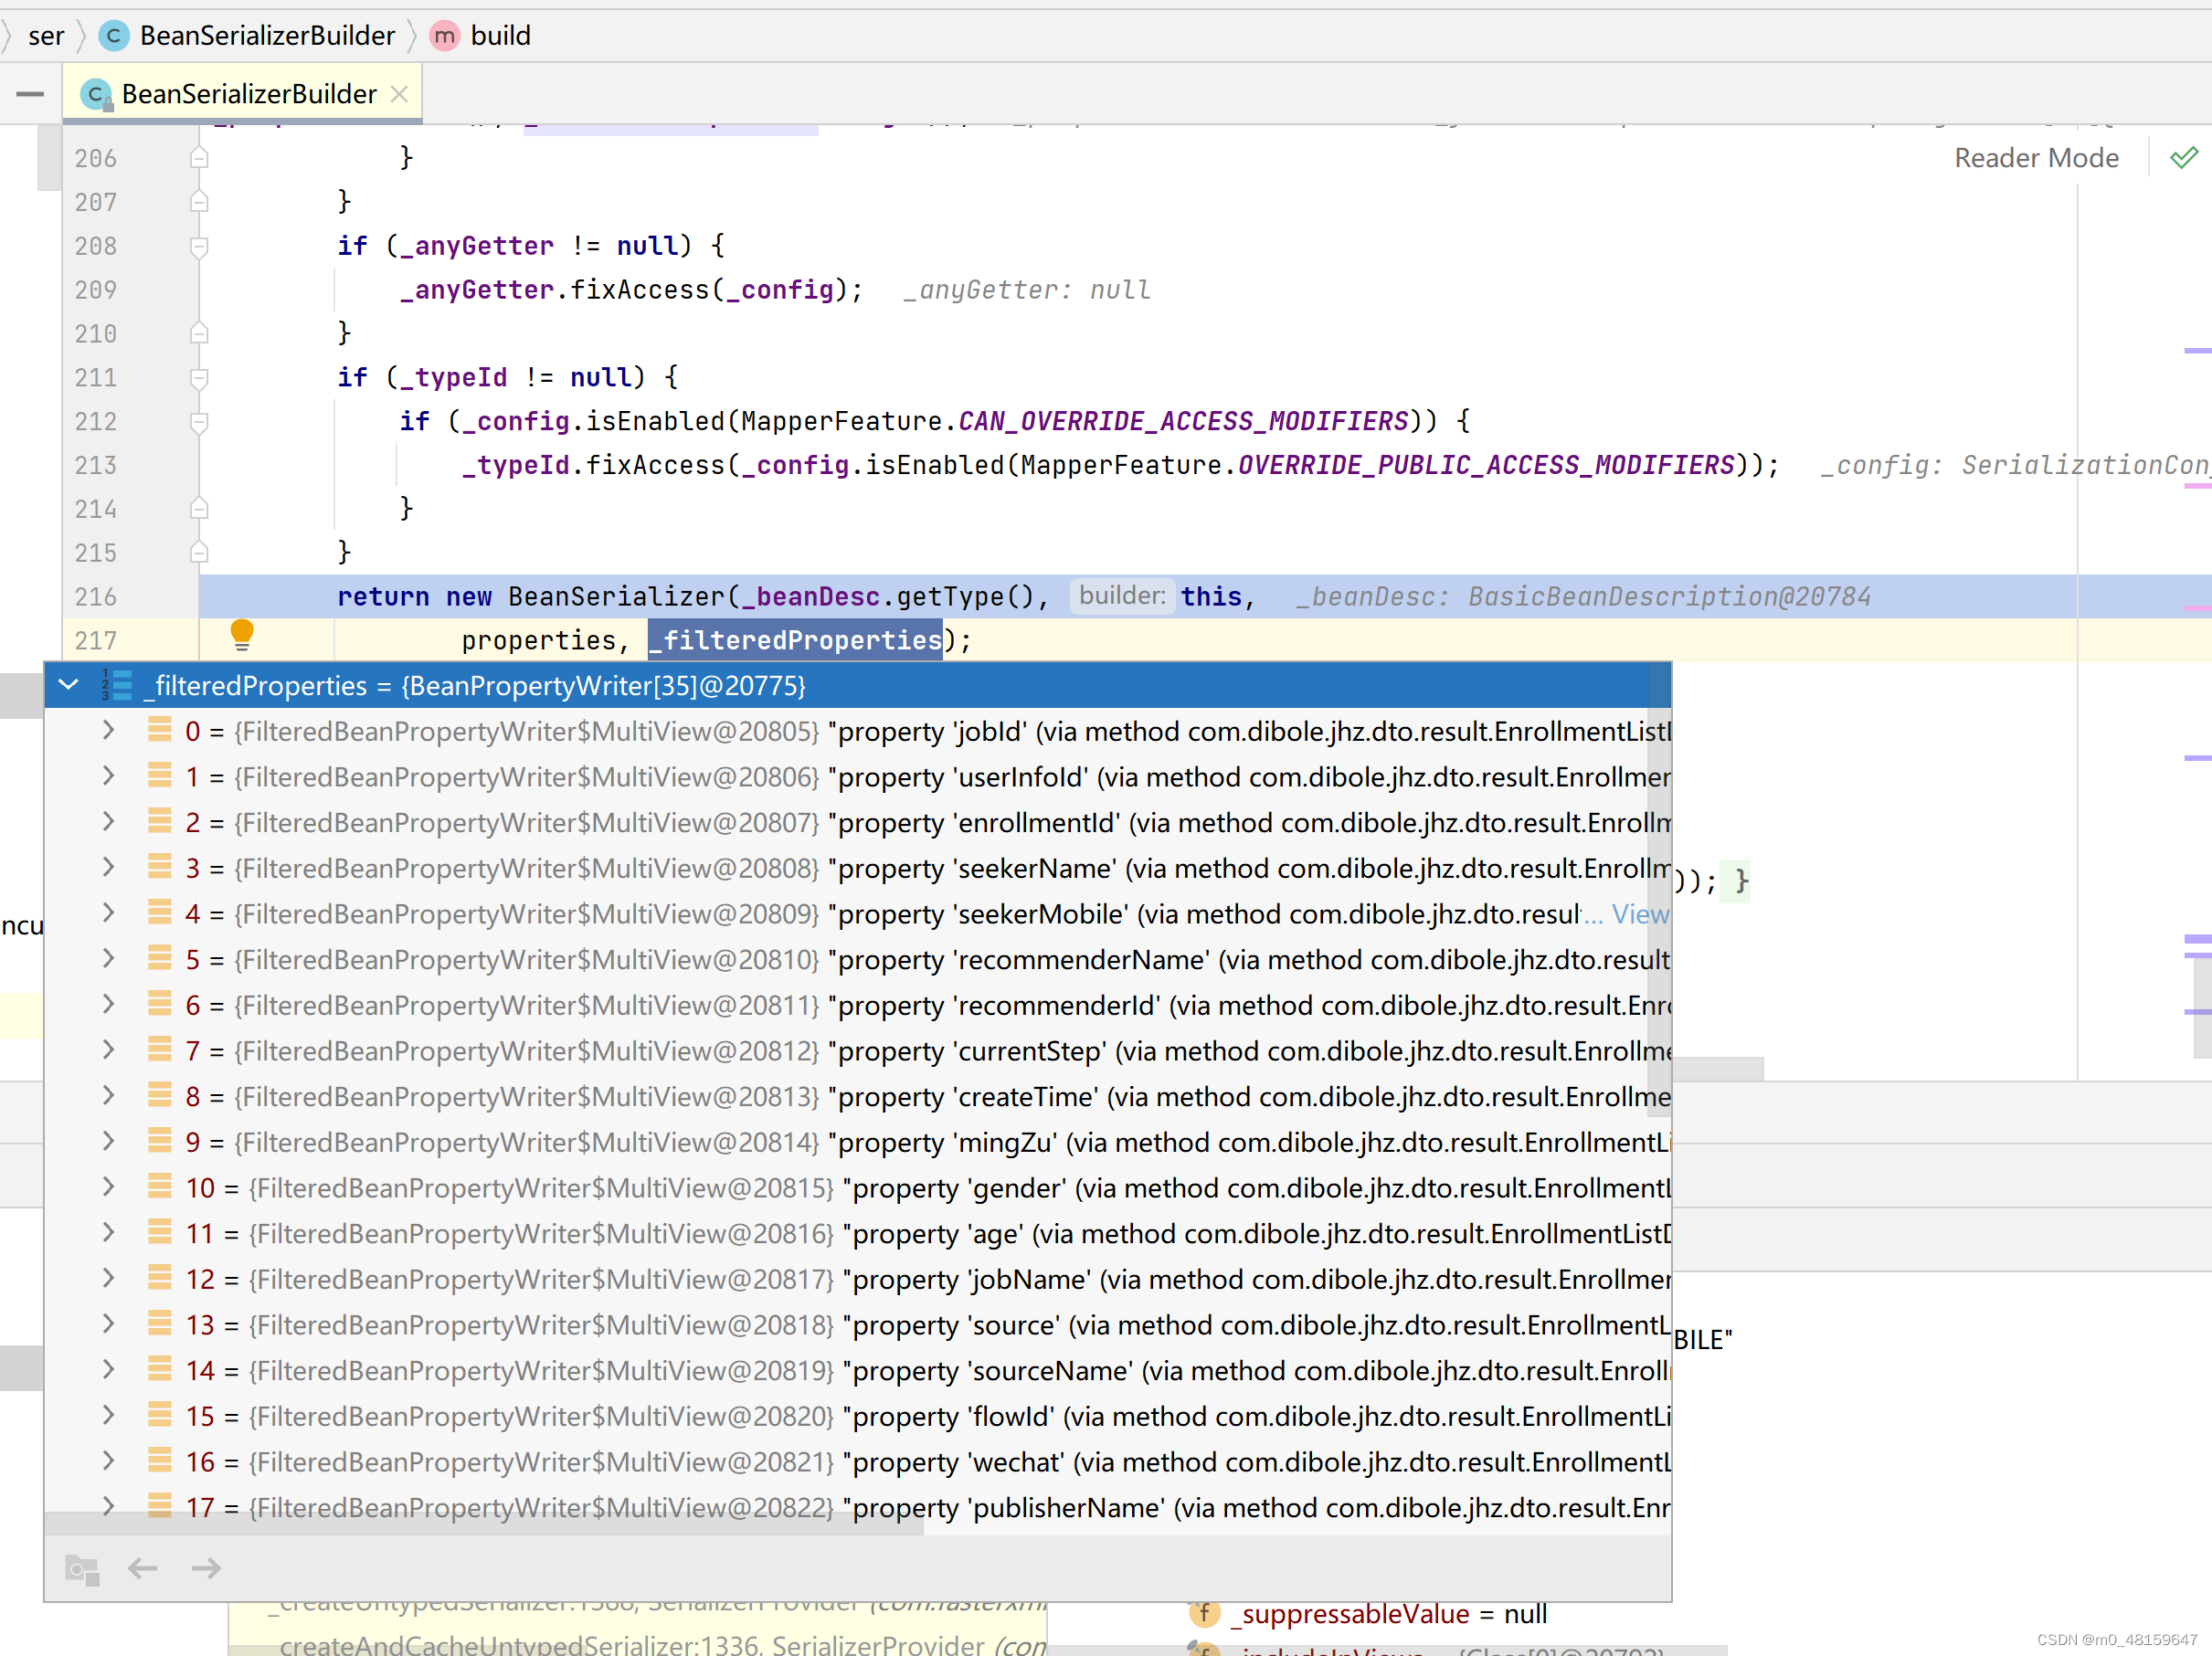2212x1656 pixels.
Task: Click the BeanSerializerBuilder class icon in breadcrumb
Action: [x=114, y=36]
